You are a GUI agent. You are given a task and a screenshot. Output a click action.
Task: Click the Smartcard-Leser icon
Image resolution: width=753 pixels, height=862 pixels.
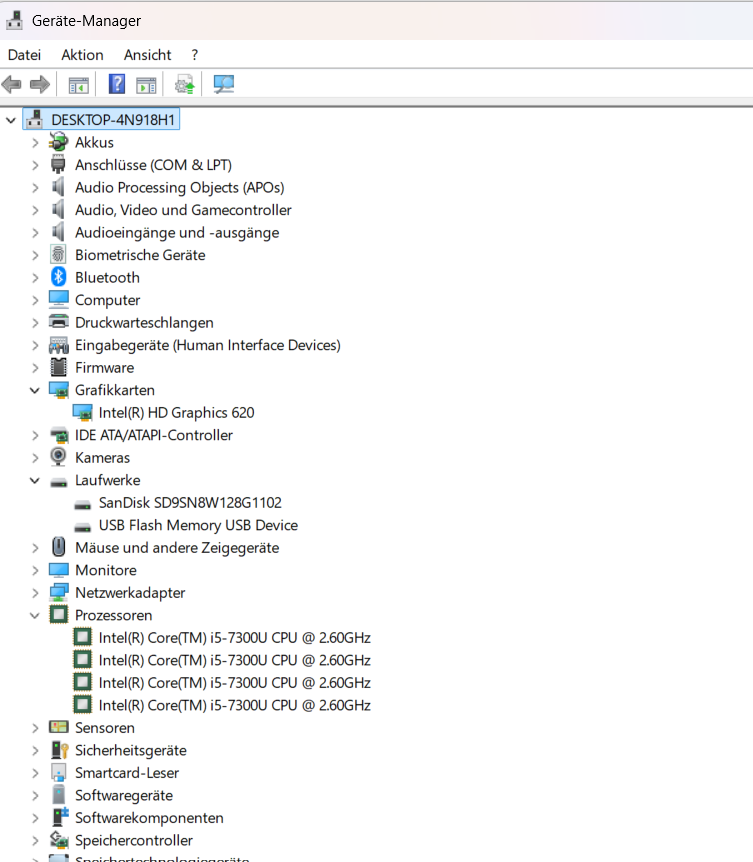tap(58, 772)
